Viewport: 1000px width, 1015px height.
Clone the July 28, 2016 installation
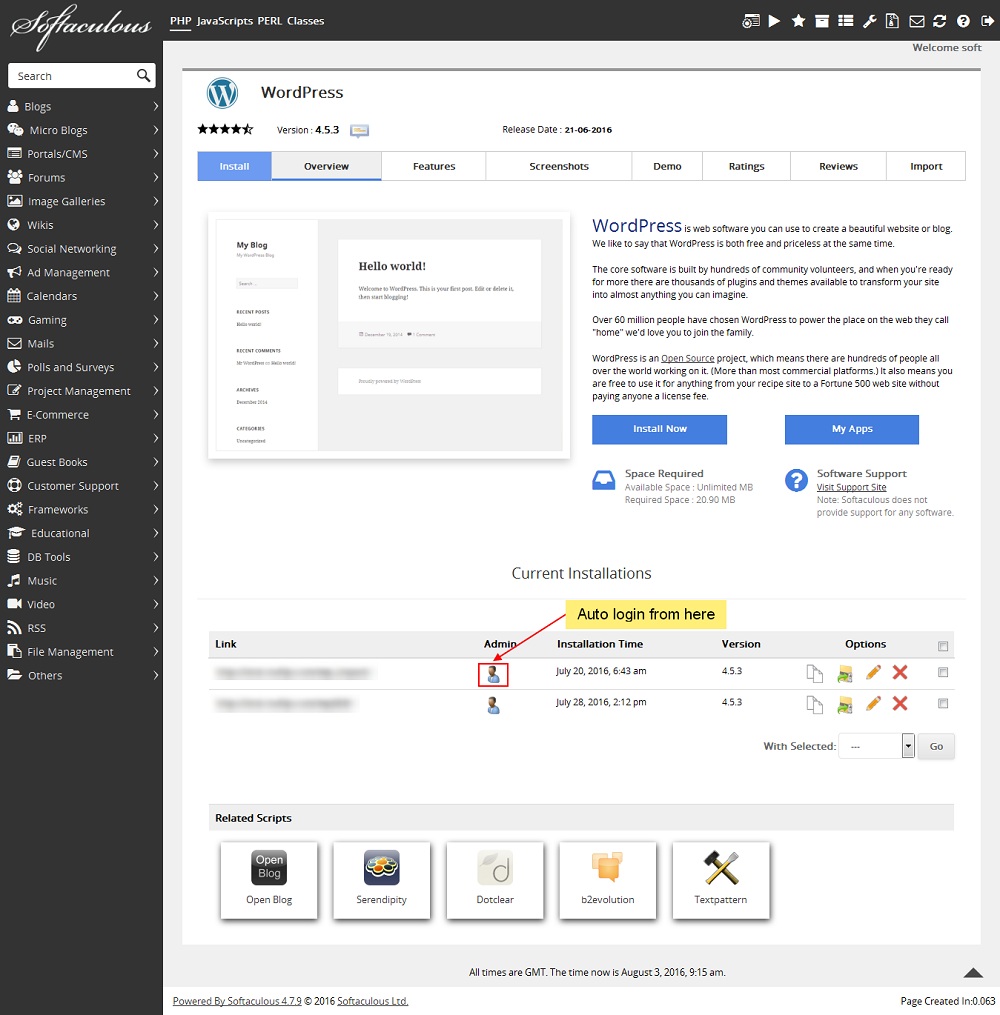coord(814,704)
